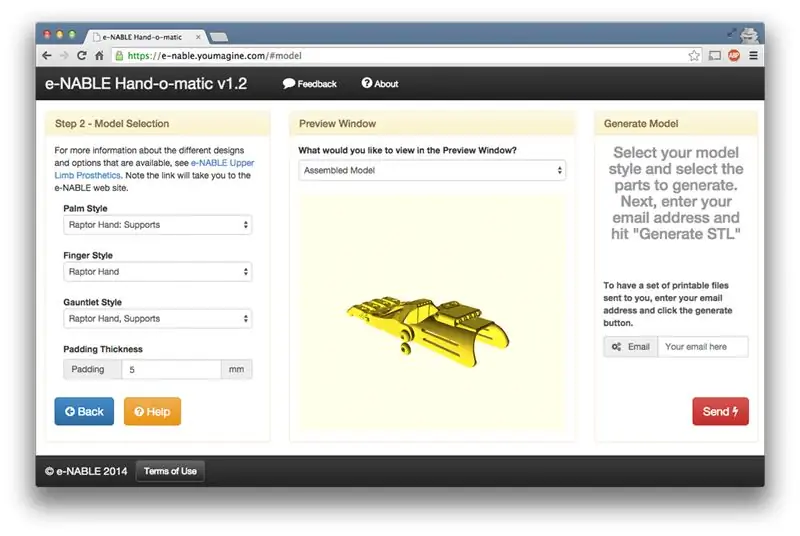Bookmark page with star icon
Viewport: 800px width, 536px height.
coord(694,56)
